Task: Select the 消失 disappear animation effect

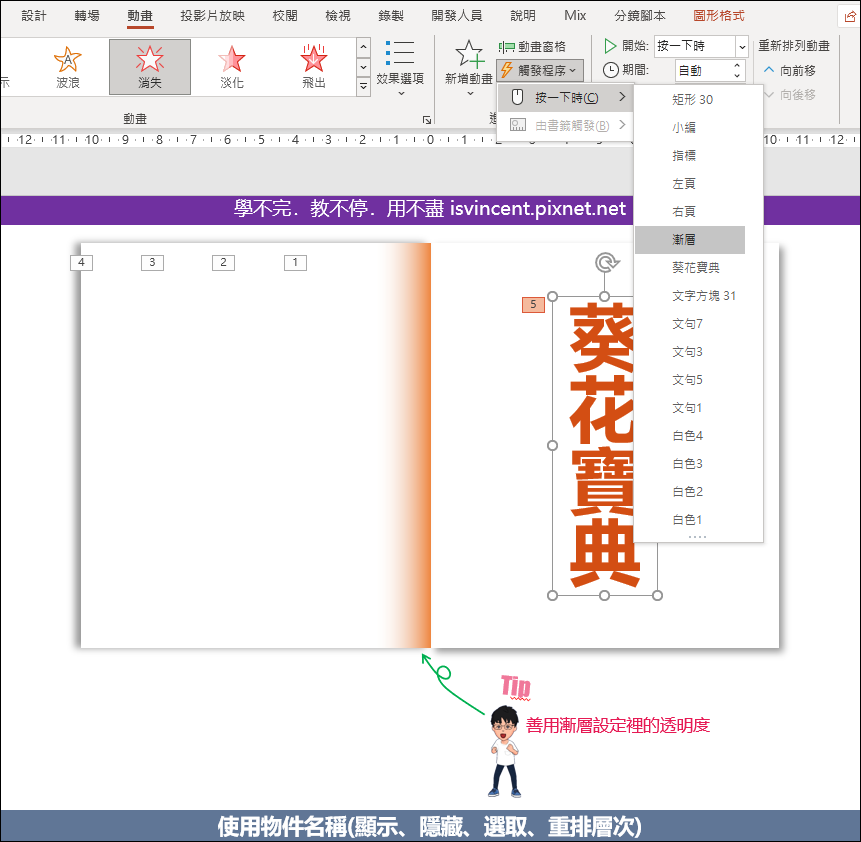Action: (x=150, y=67)
